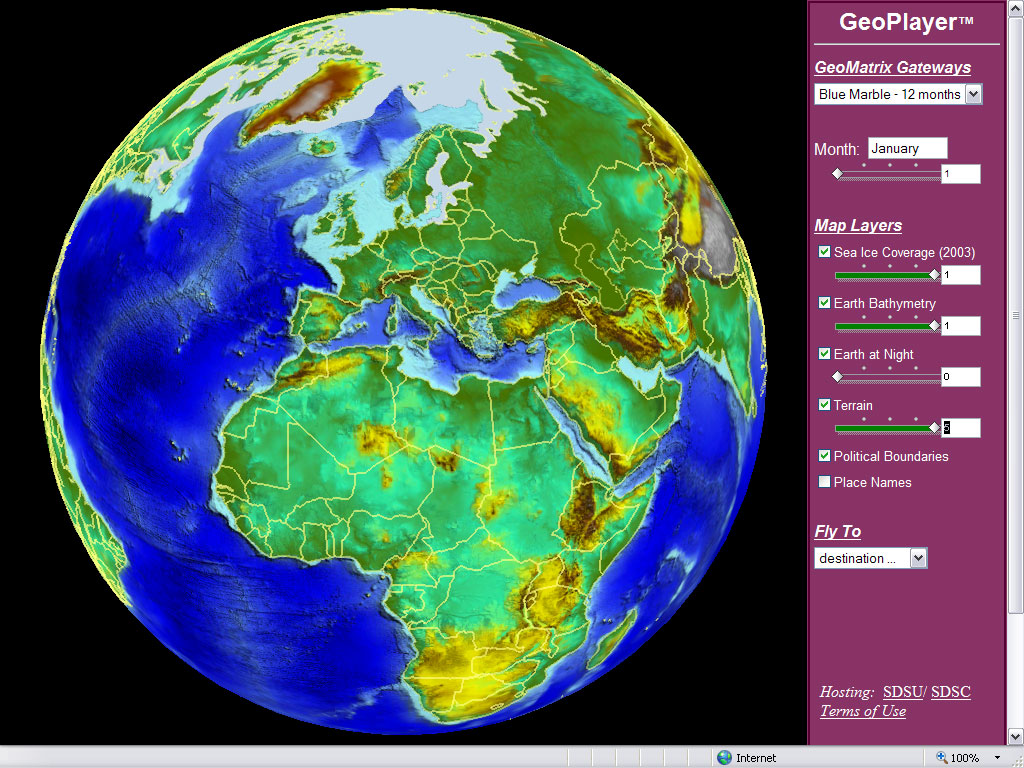
Task: Click the Sea Ice Coverage opacity slider handle
Action: coord(935,275)
